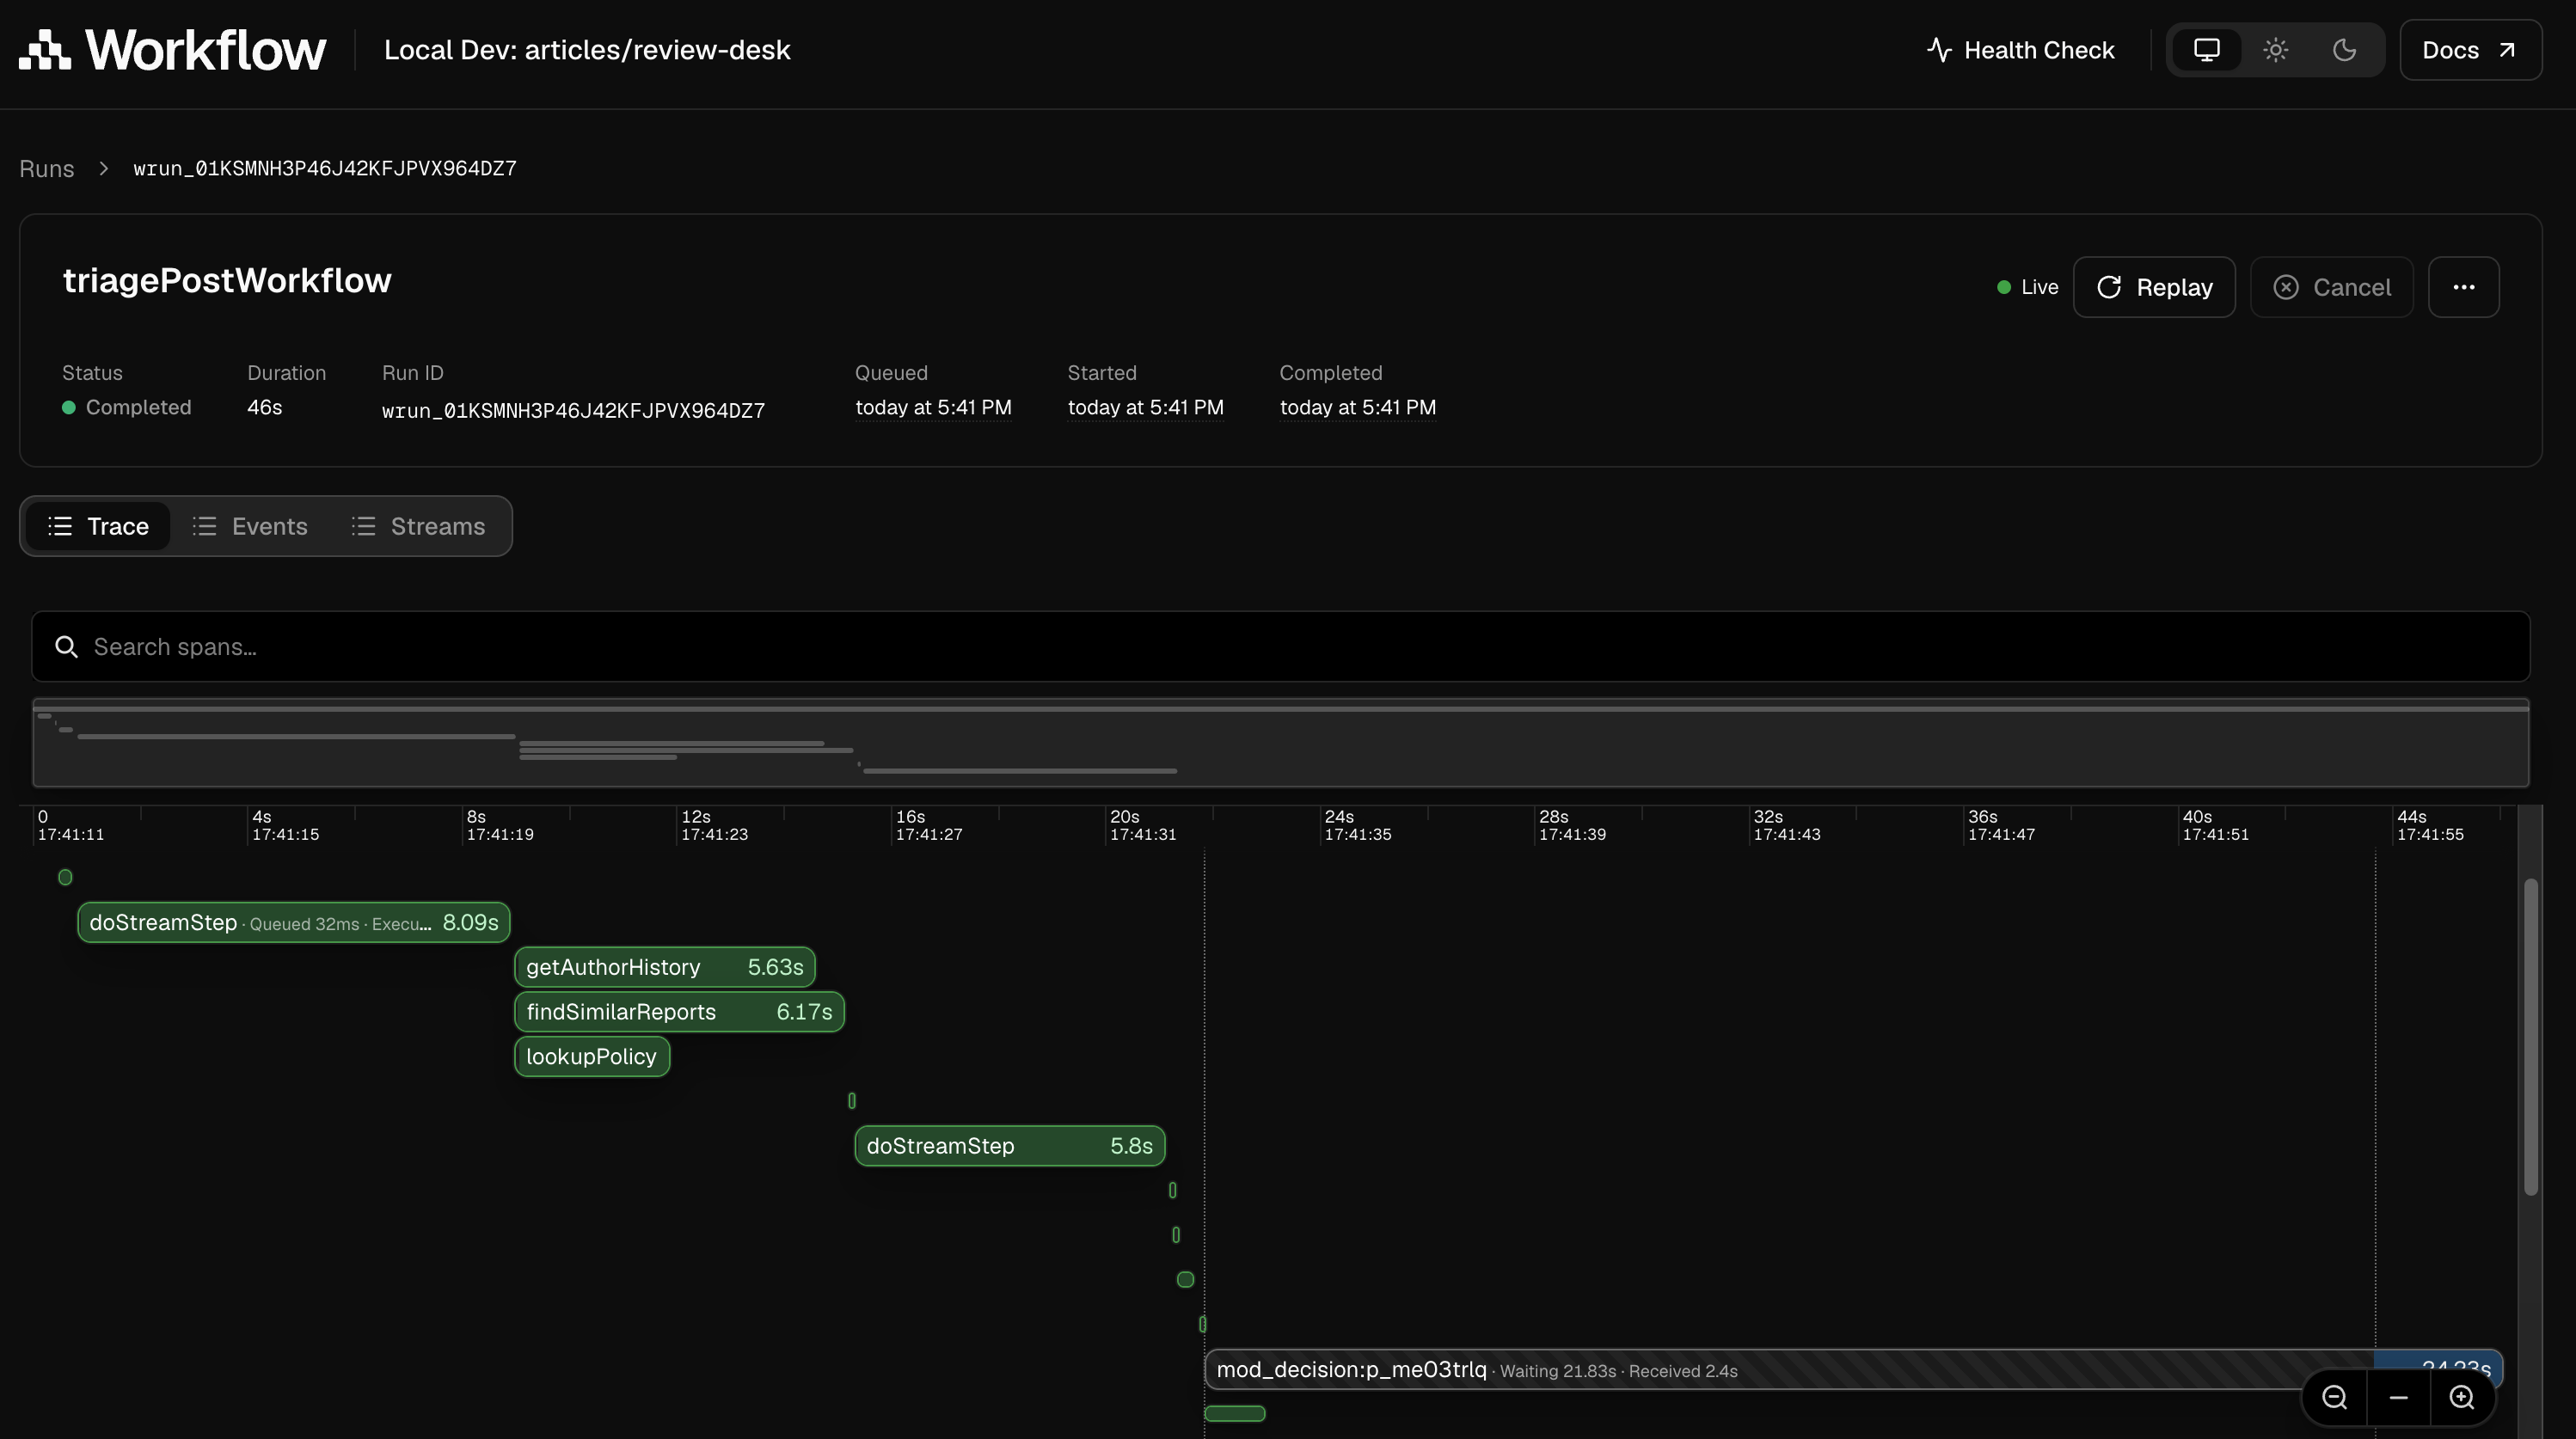Select the mod_decision:p_me03trlq span

tap(1853, 1370)
